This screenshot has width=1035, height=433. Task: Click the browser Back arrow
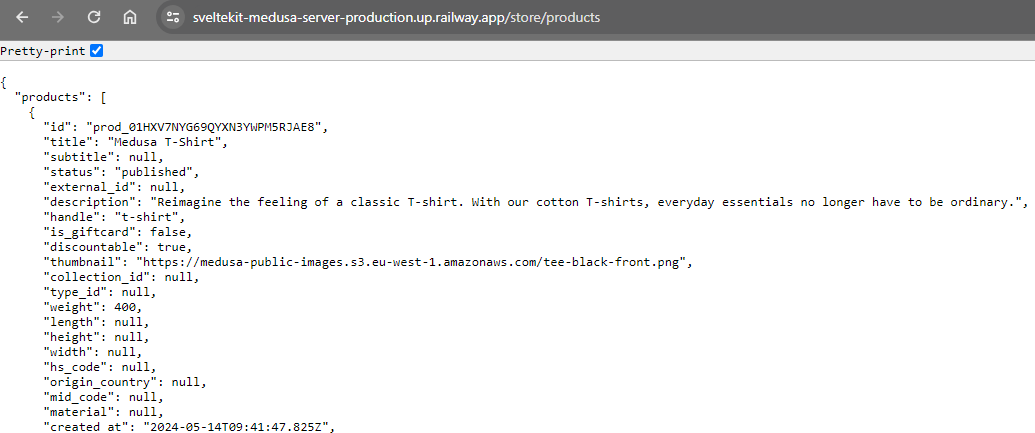[22, 18]
